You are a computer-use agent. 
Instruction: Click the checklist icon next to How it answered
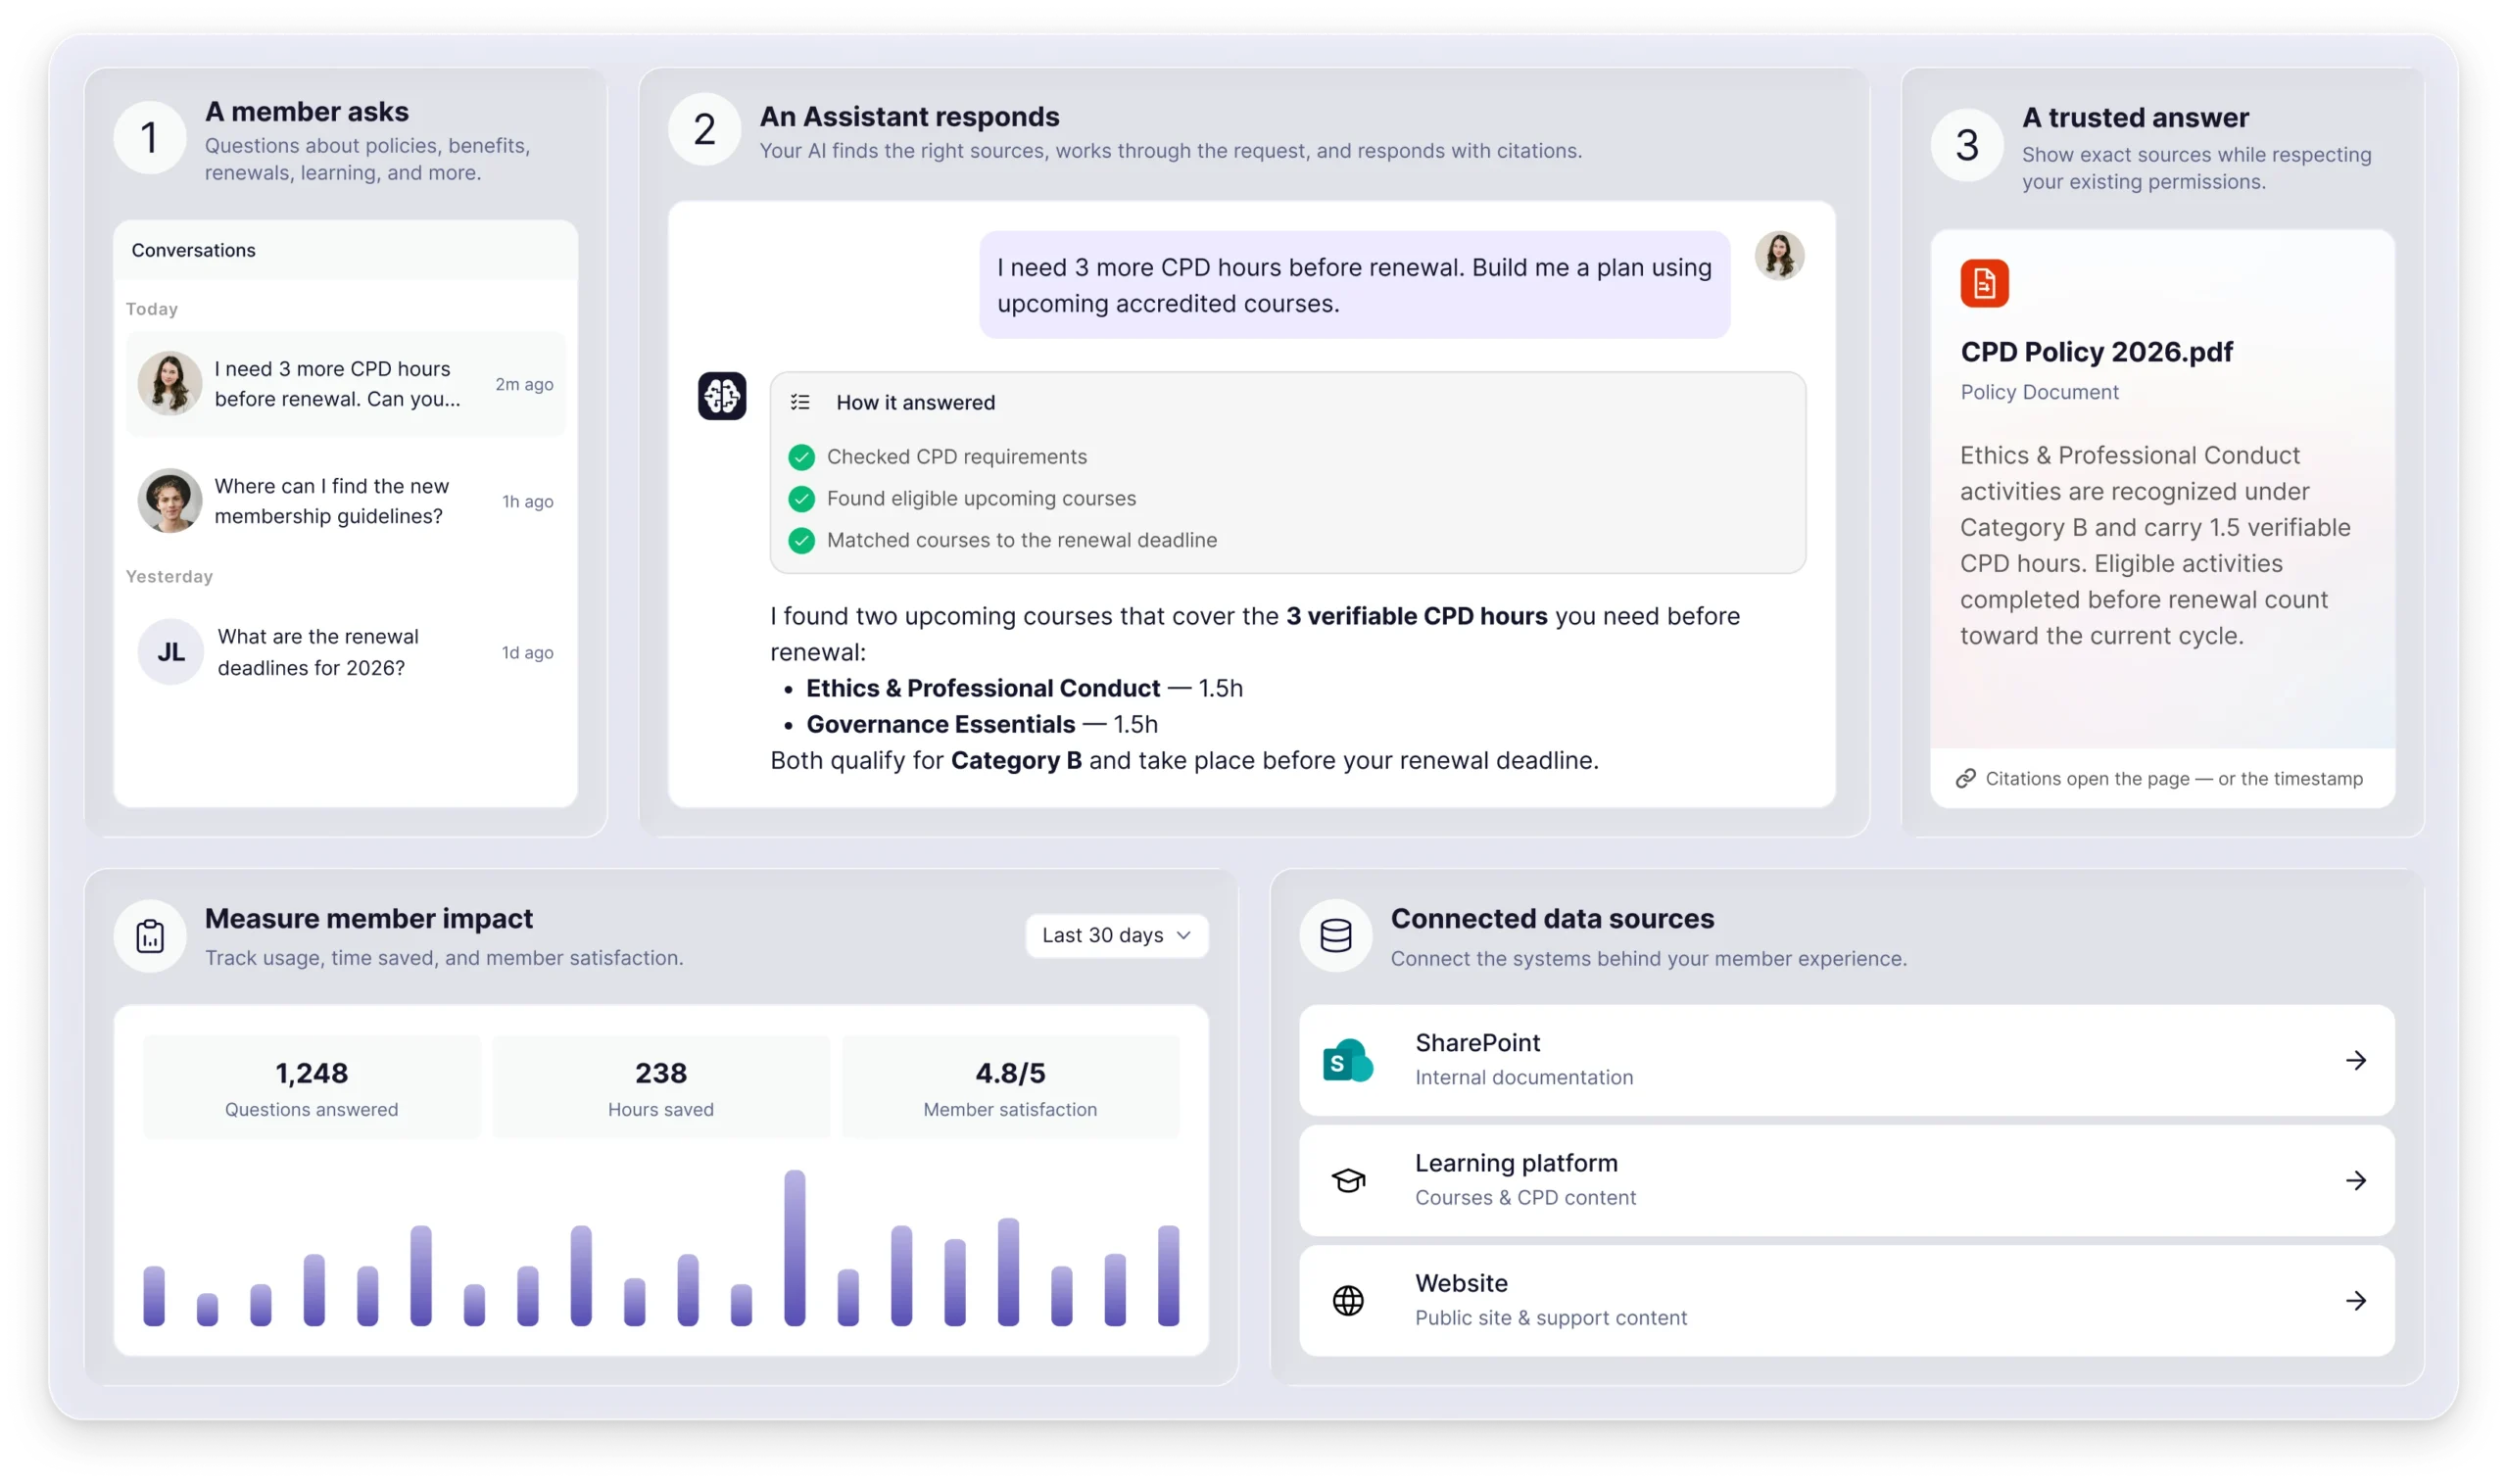coord(800,402)
